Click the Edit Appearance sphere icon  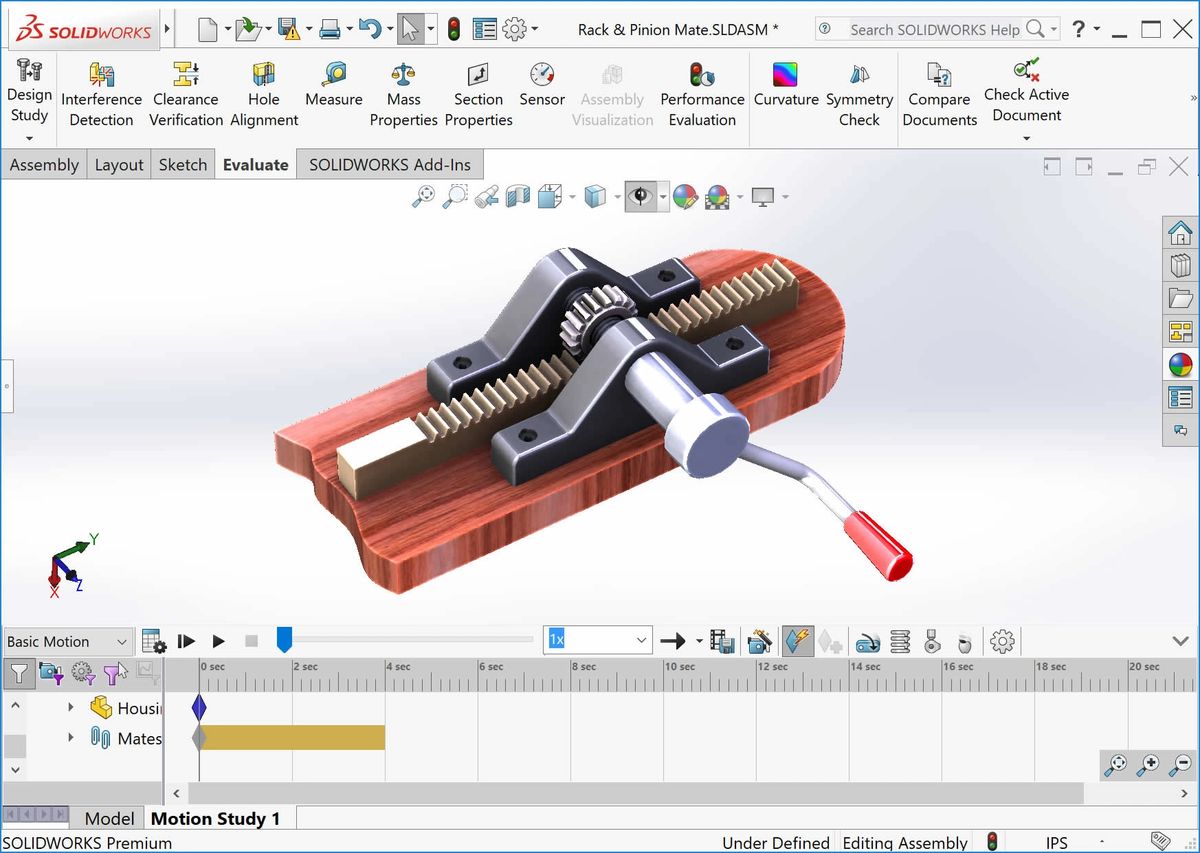tap(685, 196)
